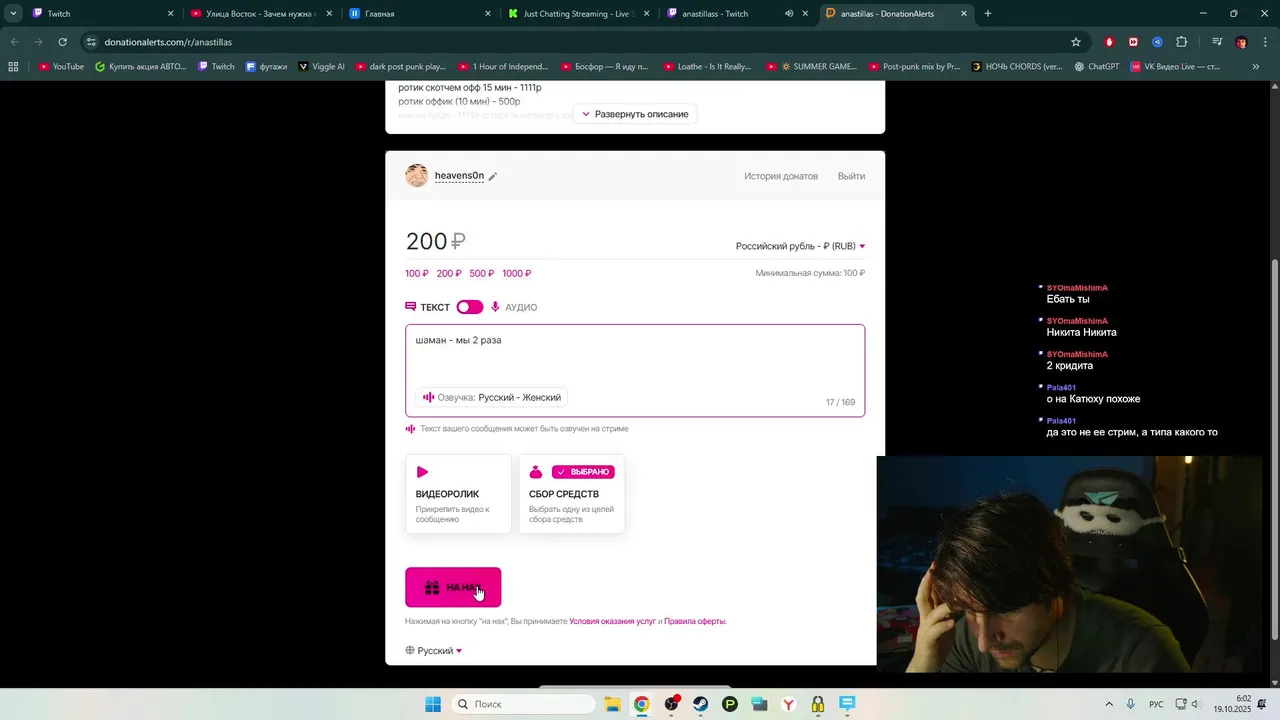Select the 1000 ₽ preset amount
The width and height of the screenshot is (1280, 720).
pos(517,273)
